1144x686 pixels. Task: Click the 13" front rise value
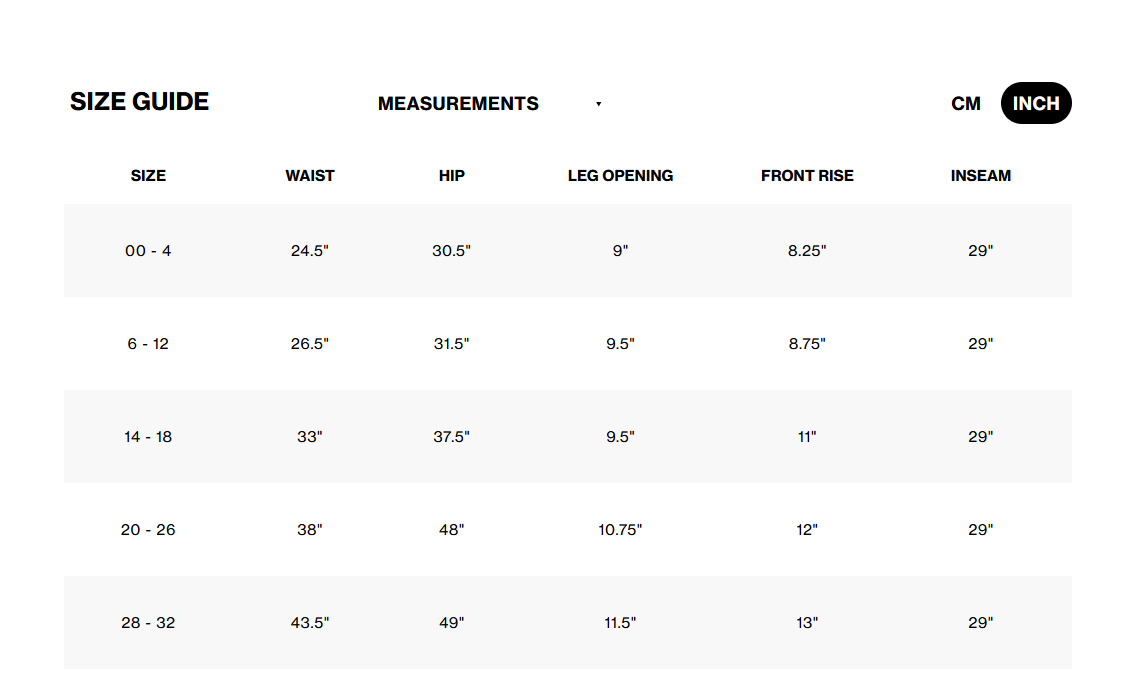click(x=807, y=623)
